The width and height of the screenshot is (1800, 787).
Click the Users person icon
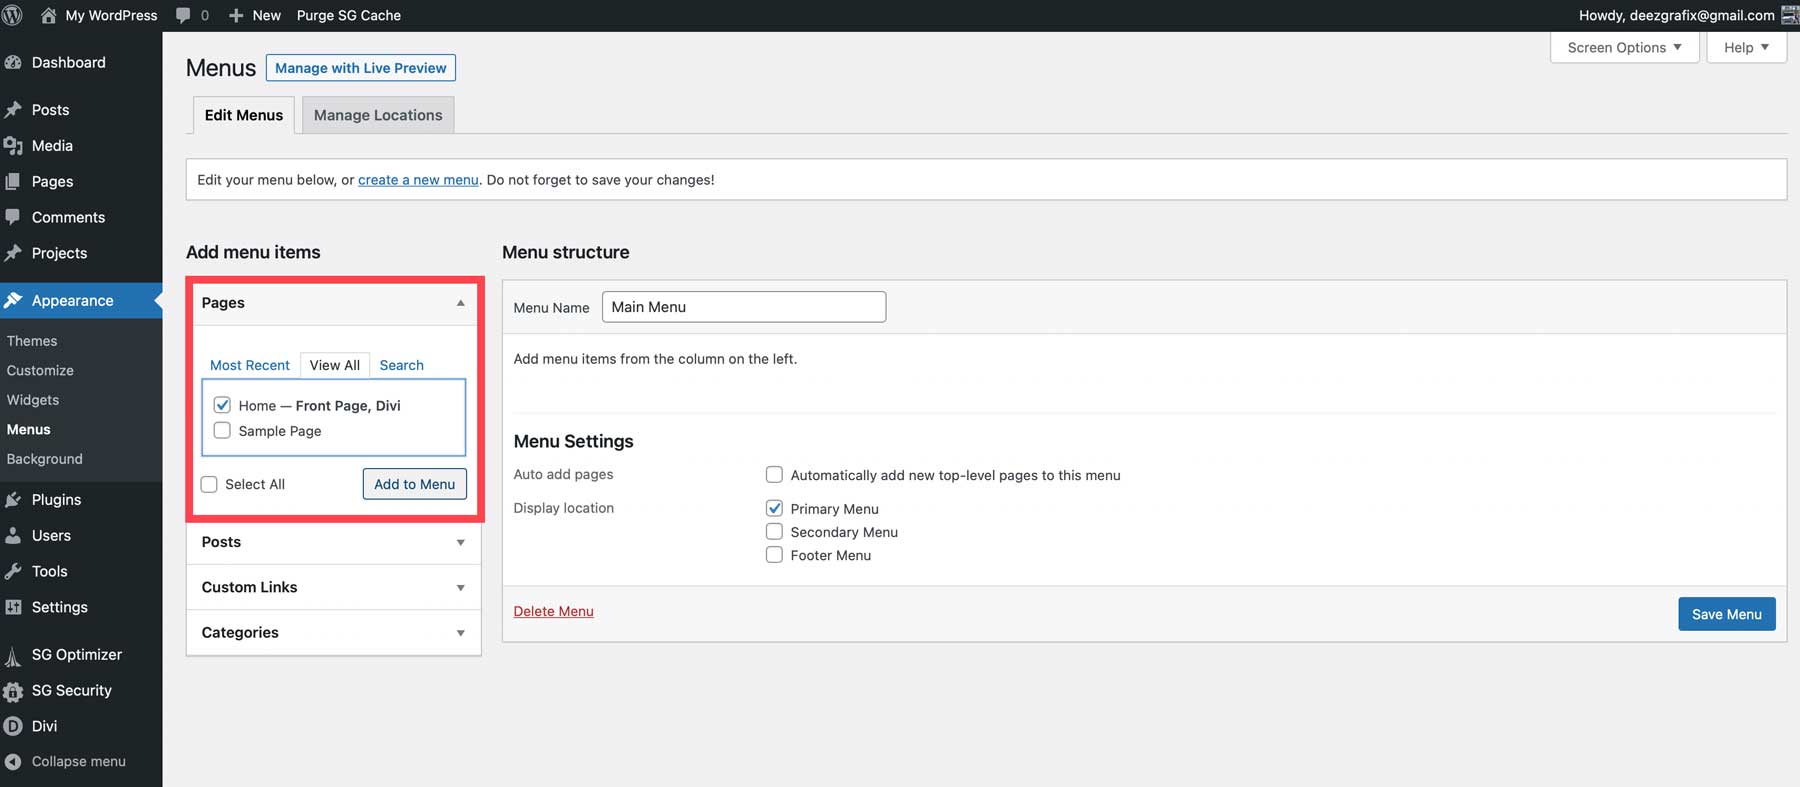(13, 536)
